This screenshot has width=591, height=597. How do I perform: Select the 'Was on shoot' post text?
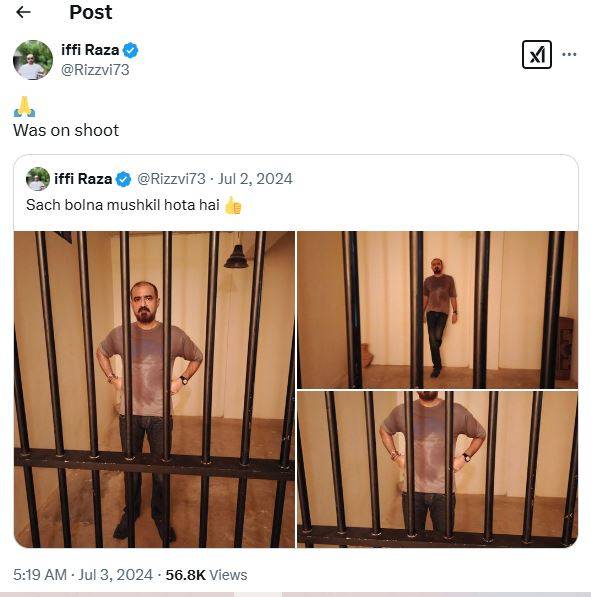66,130
